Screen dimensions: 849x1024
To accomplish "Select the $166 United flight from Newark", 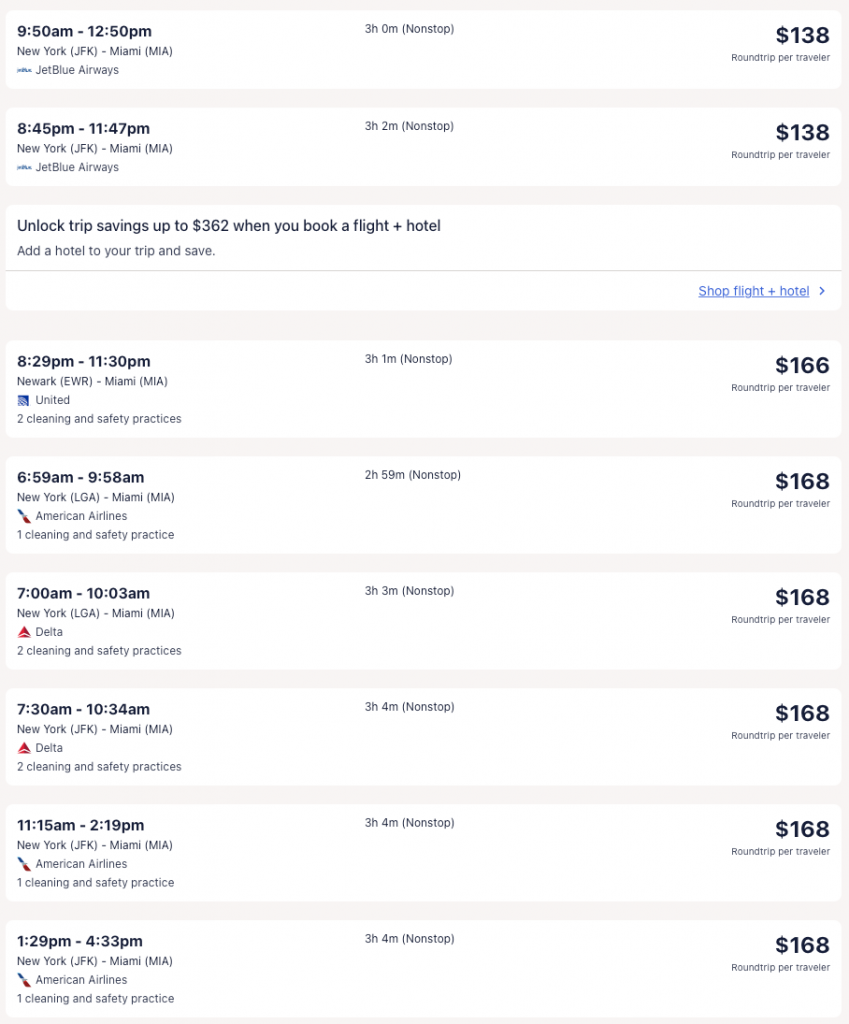I will pos(424,387).
